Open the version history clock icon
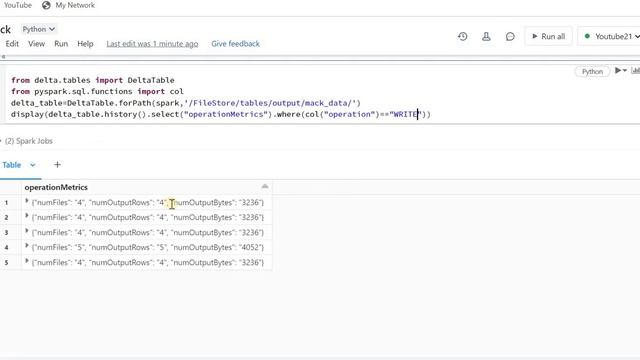The width and height of the screenshot is (640, 360). point(462,37)
